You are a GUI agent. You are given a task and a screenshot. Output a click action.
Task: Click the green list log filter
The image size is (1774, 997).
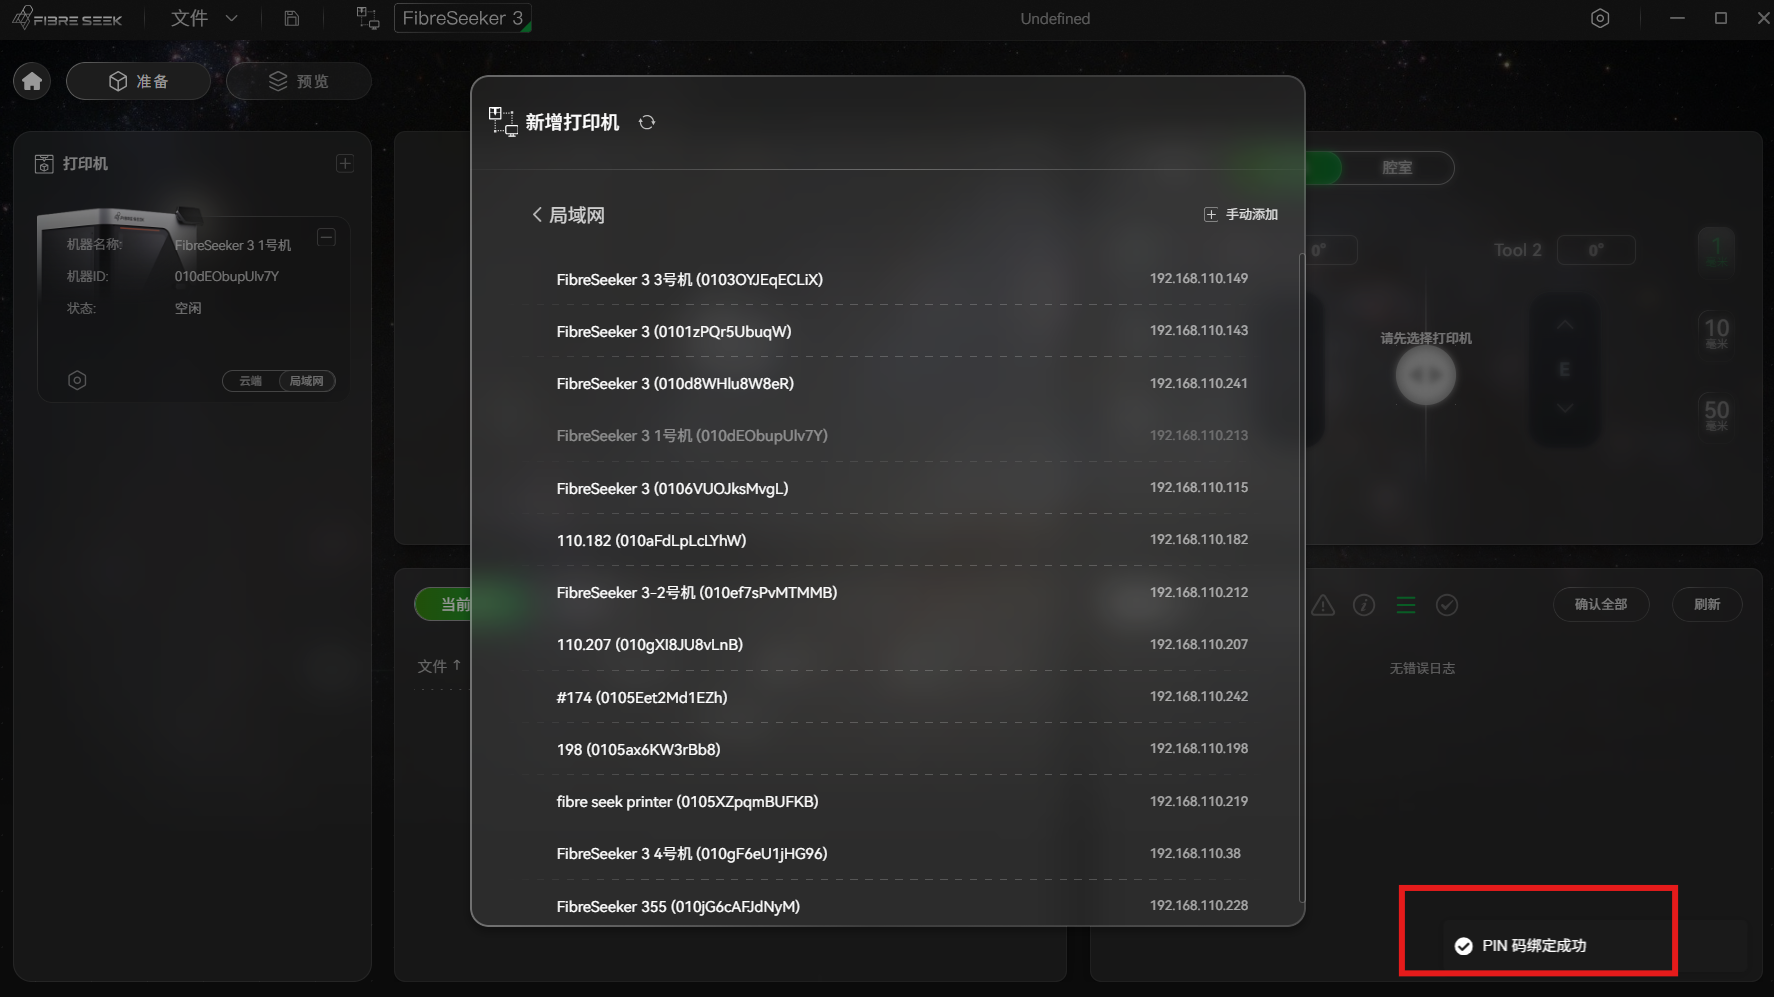point(1406,605)
